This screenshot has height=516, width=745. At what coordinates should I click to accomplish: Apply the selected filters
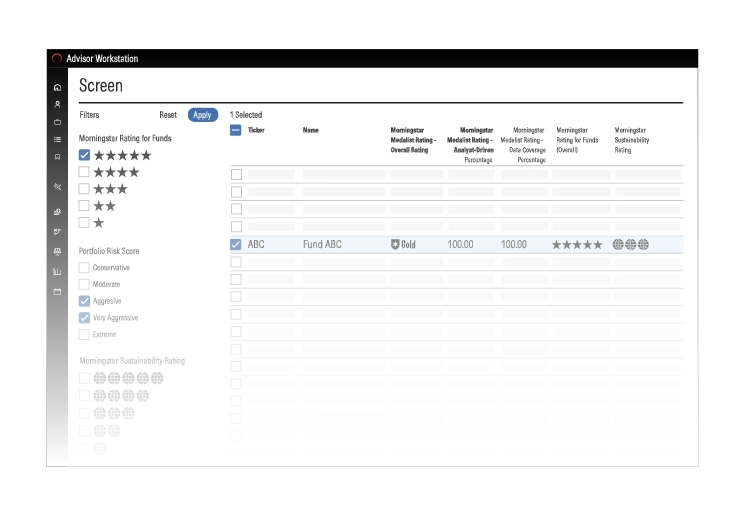203,115
